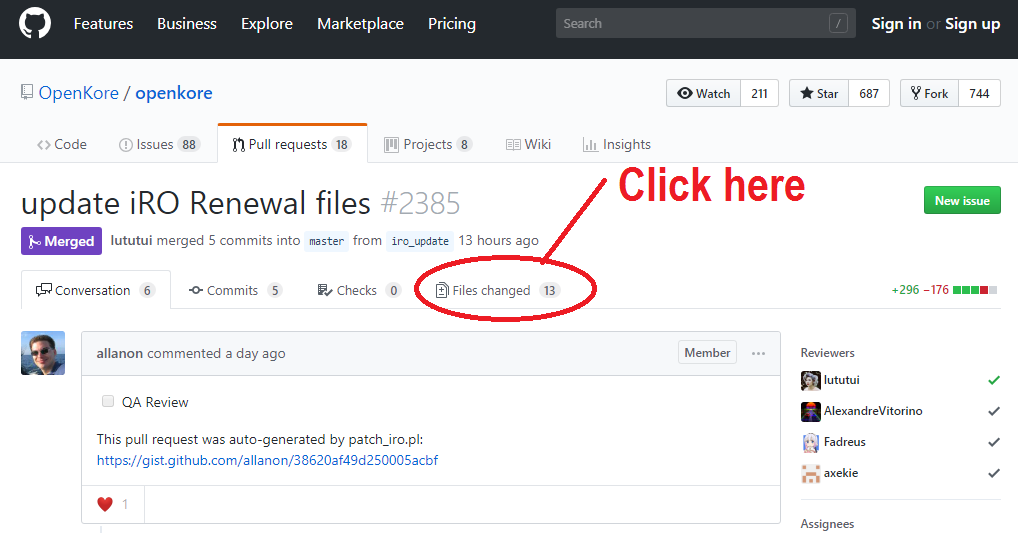Open the Commits tab

point(235,290)
